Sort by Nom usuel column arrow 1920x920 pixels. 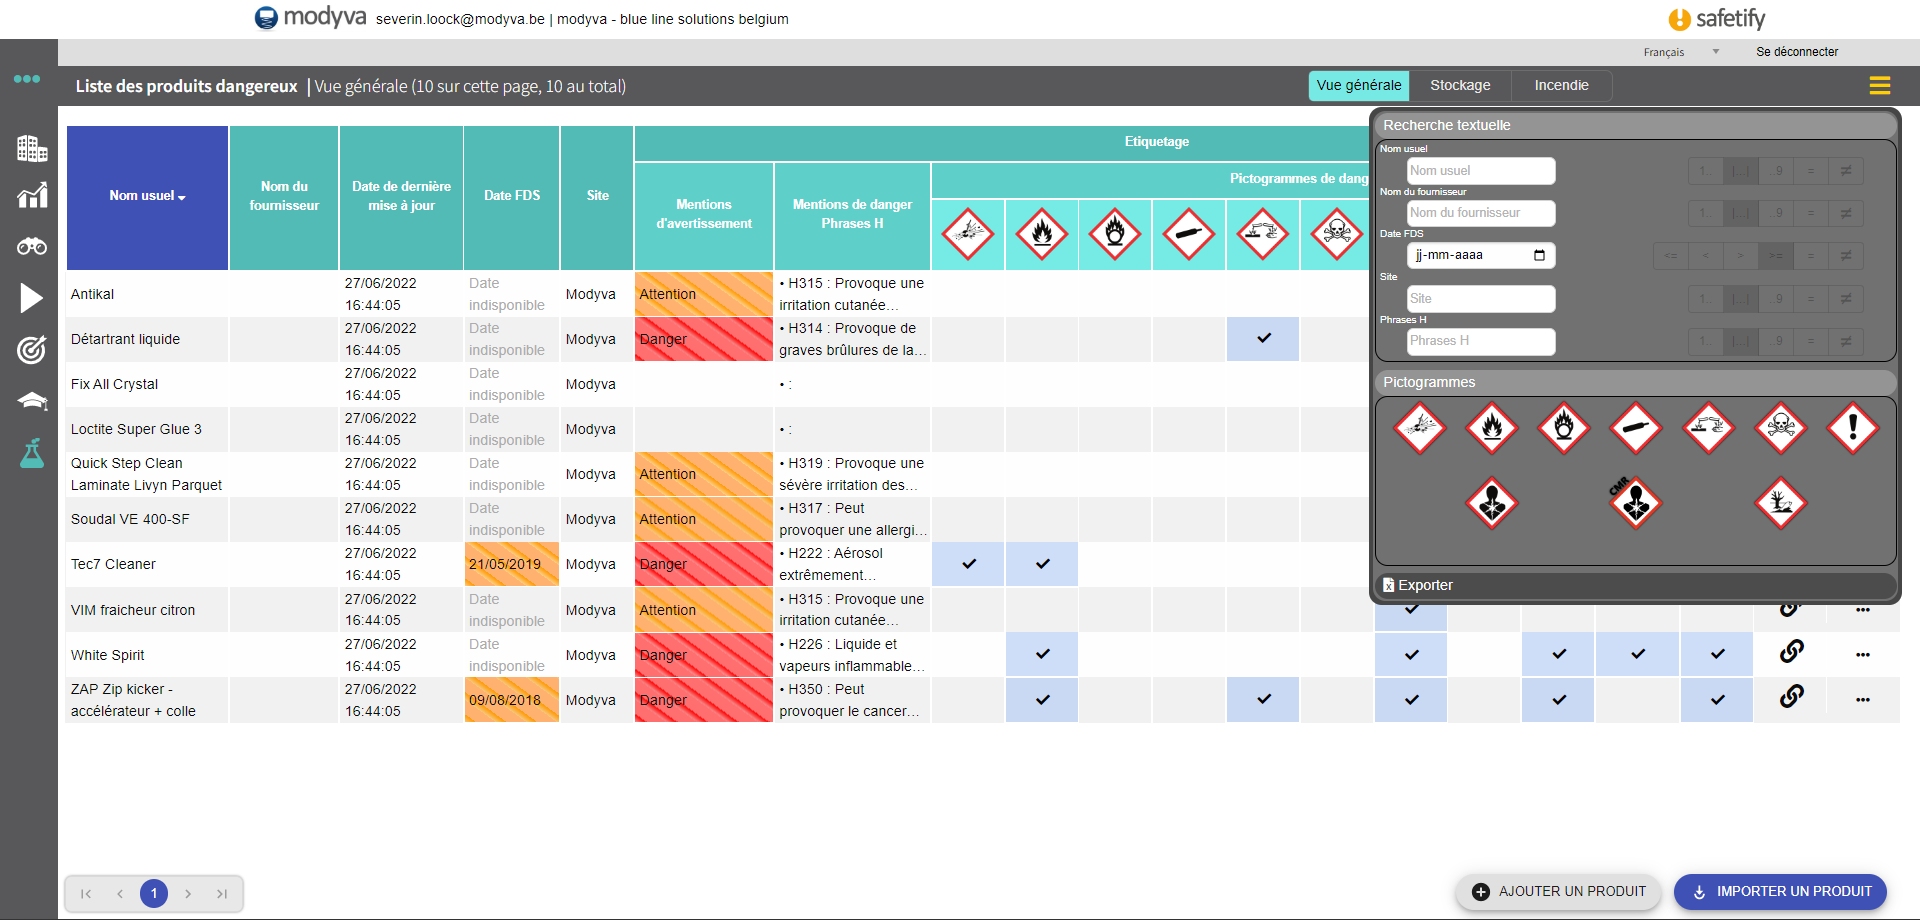pyautogui.click(x=182, y=197)
